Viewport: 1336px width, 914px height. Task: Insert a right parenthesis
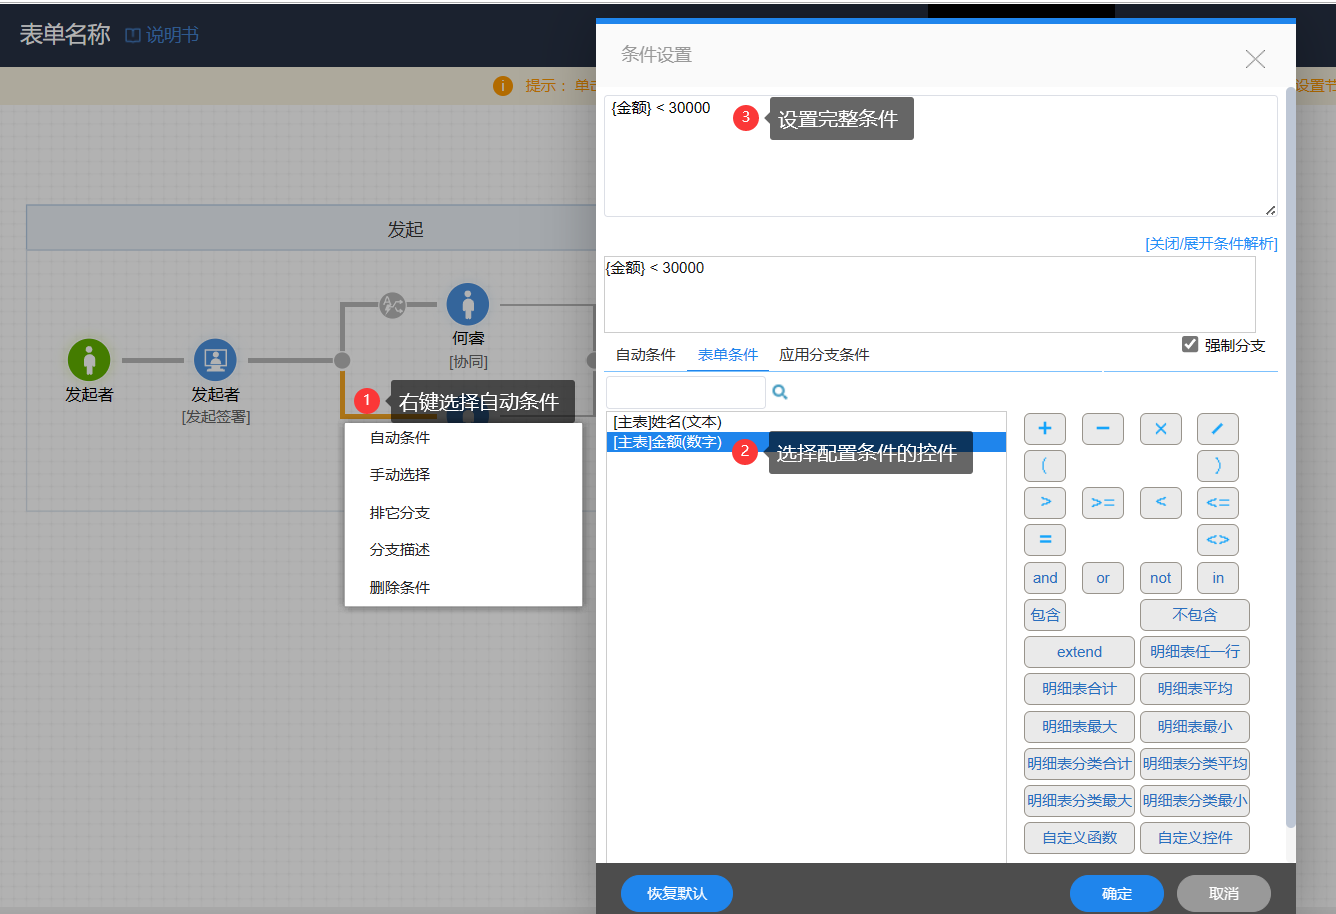[x=1218, y=466]
